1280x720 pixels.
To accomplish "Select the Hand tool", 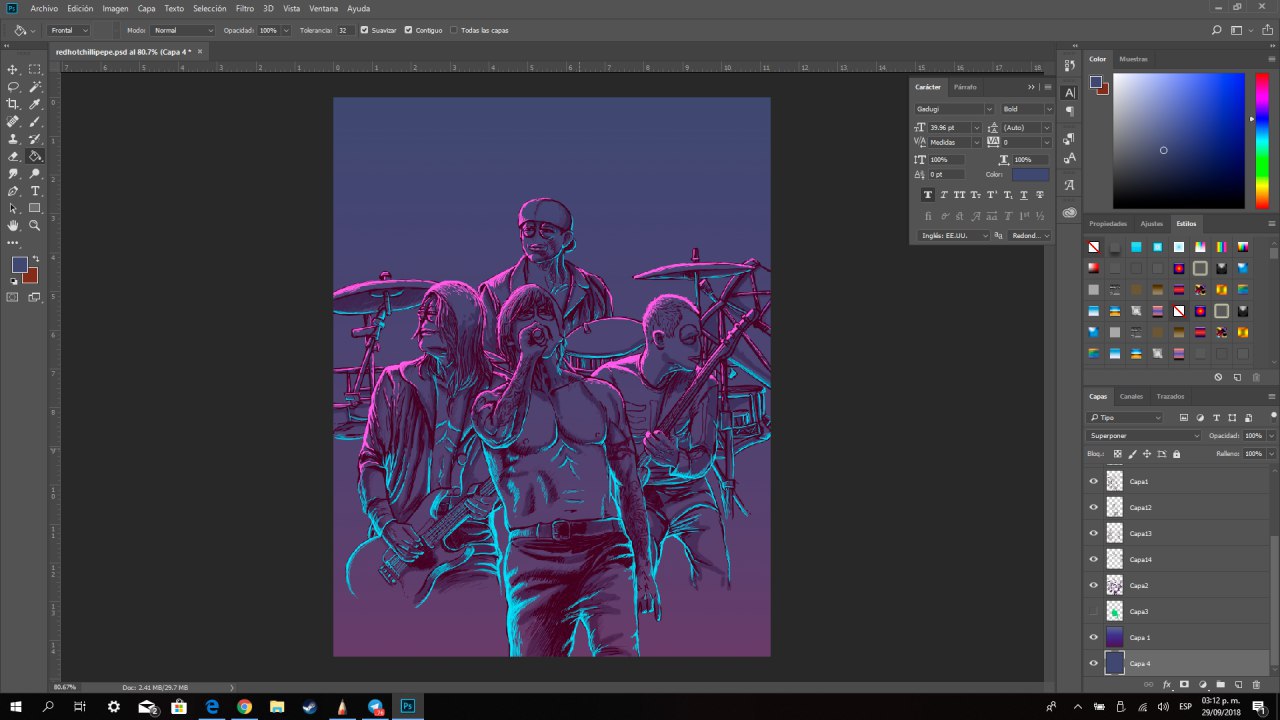I will click(x=13, y=226).
